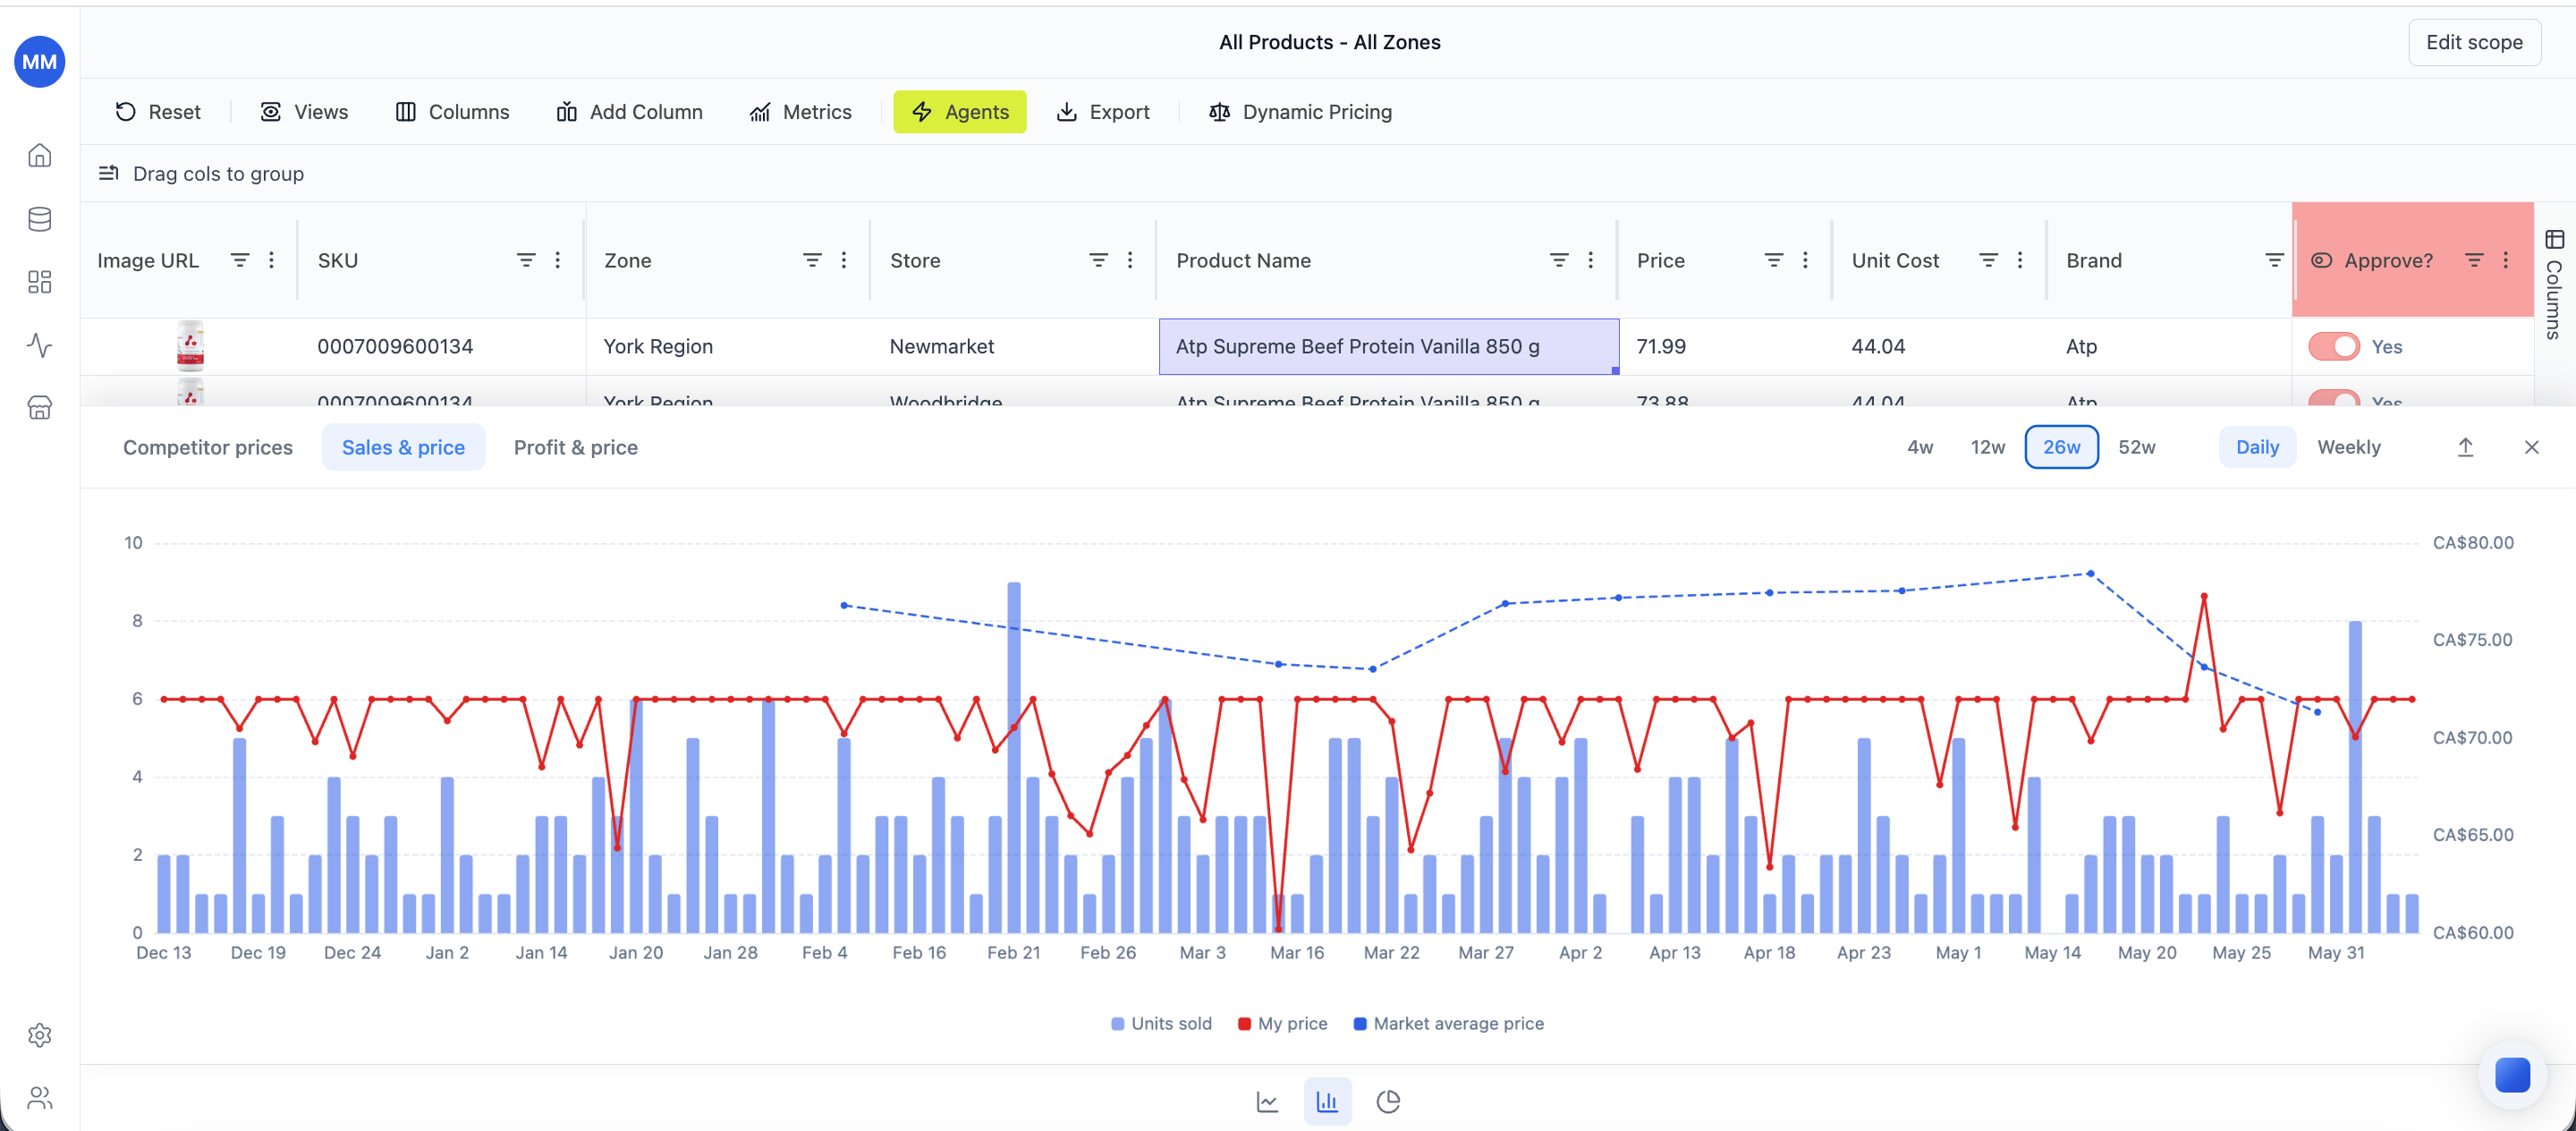Open Approve column options menu
The image size is (2576, 1131).
(2505, 260)
